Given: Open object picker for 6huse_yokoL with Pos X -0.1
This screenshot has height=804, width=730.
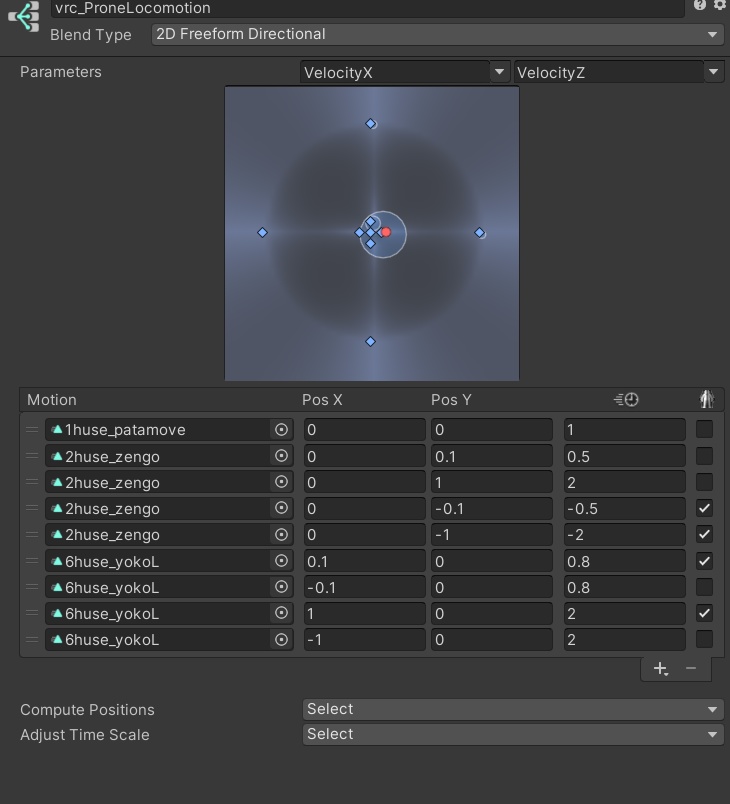Looking at the screenshot, I should click(281, 587).
